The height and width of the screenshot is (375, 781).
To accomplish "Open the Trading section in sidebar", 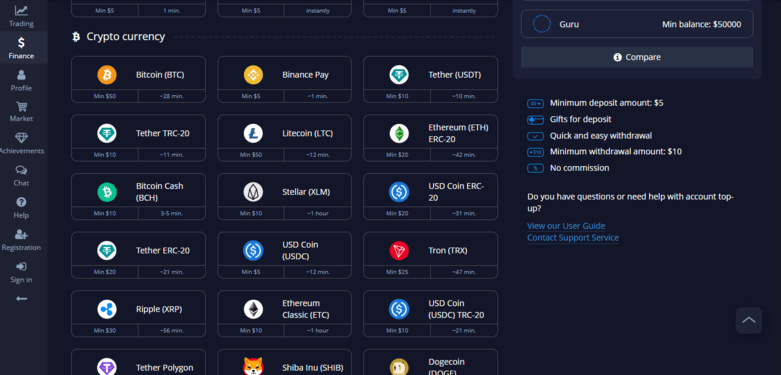I will [21, 16].
